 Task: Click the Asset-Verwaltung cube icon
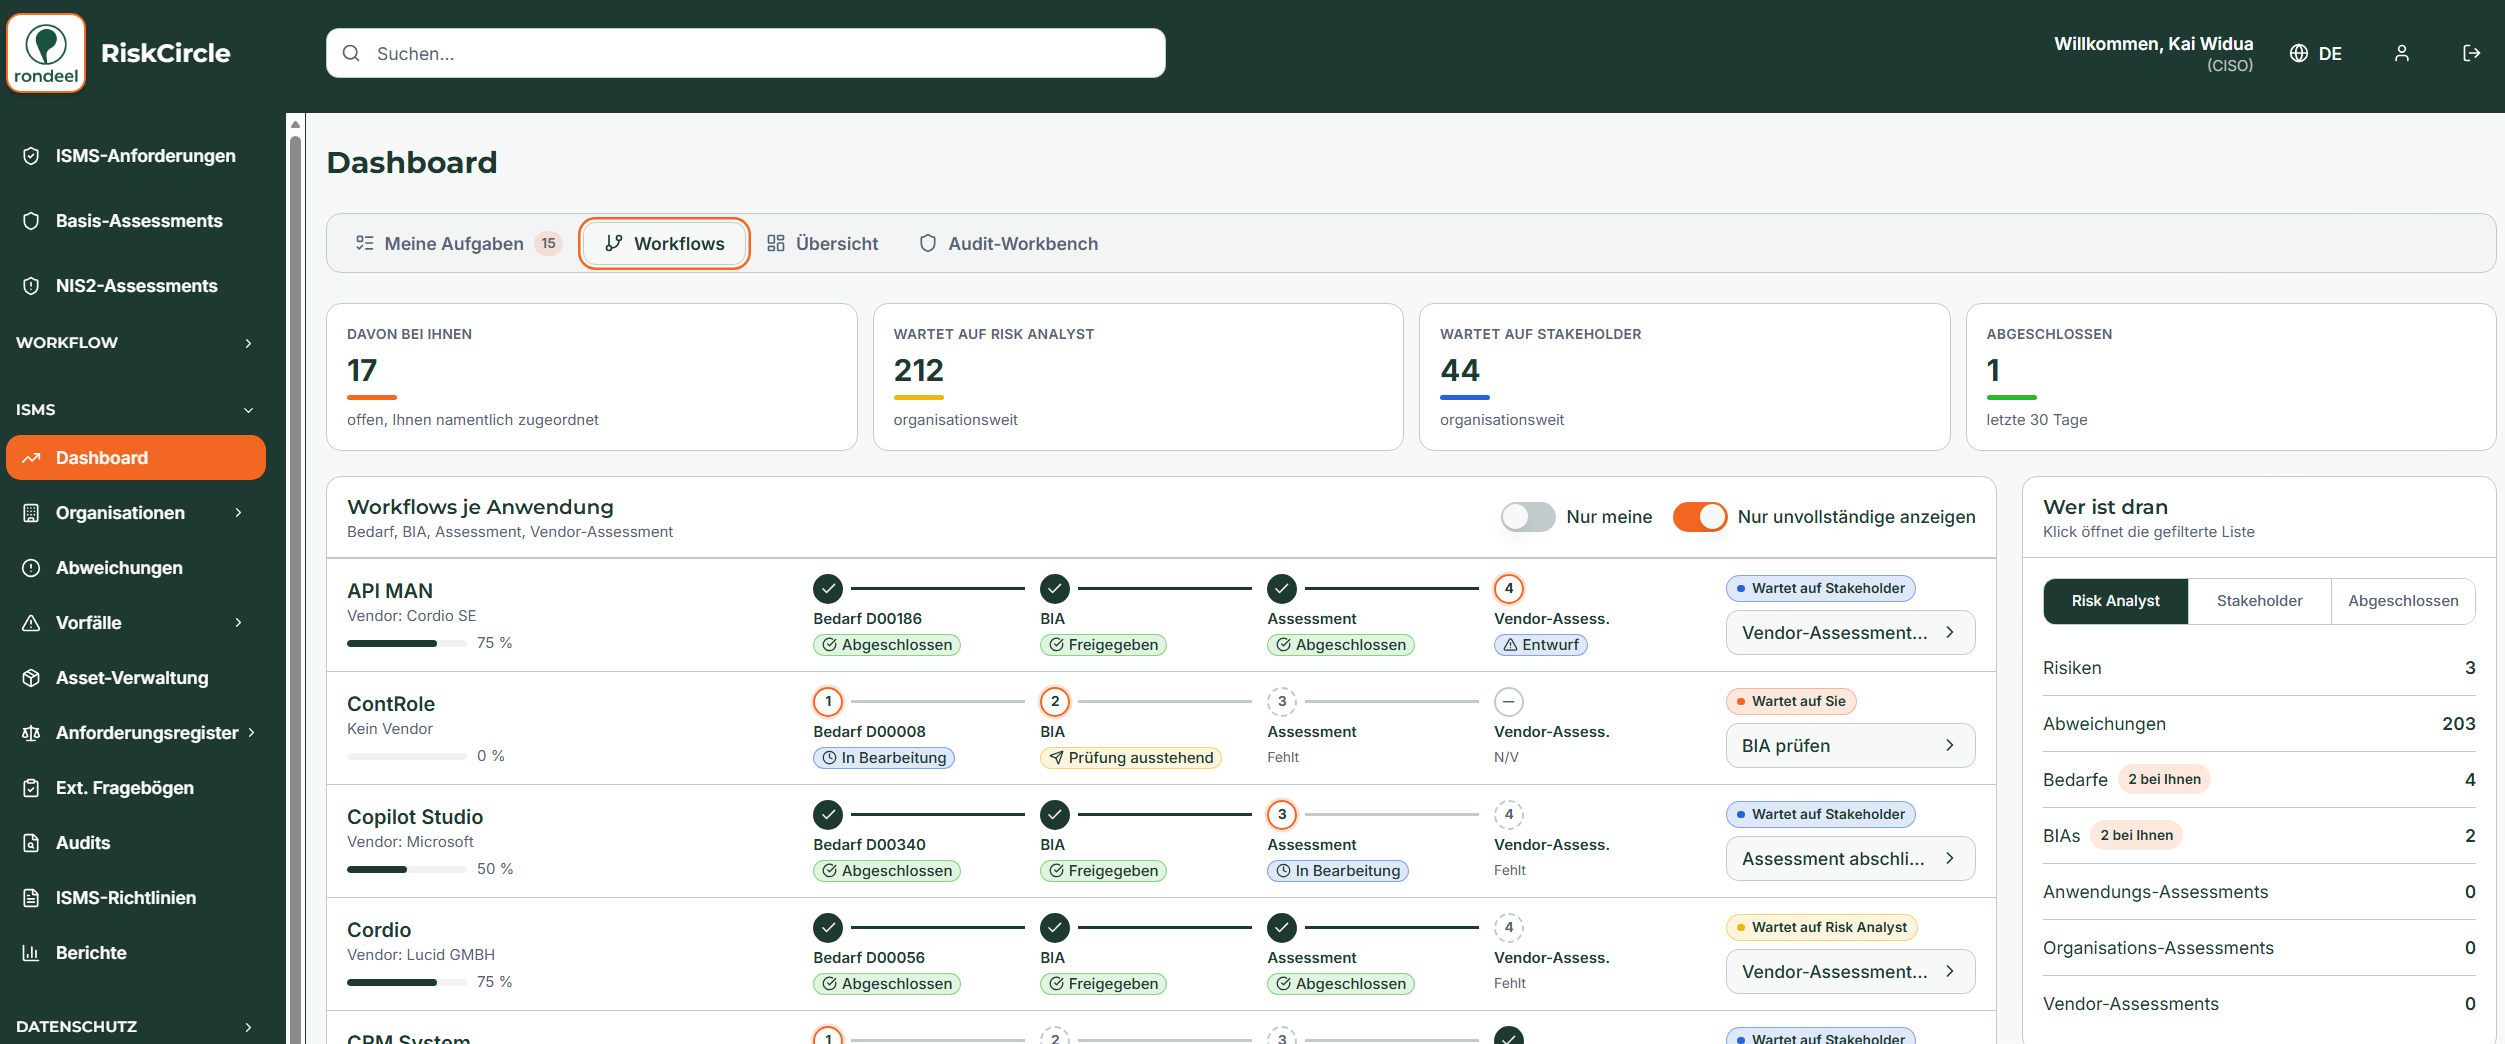pos(31,678)
